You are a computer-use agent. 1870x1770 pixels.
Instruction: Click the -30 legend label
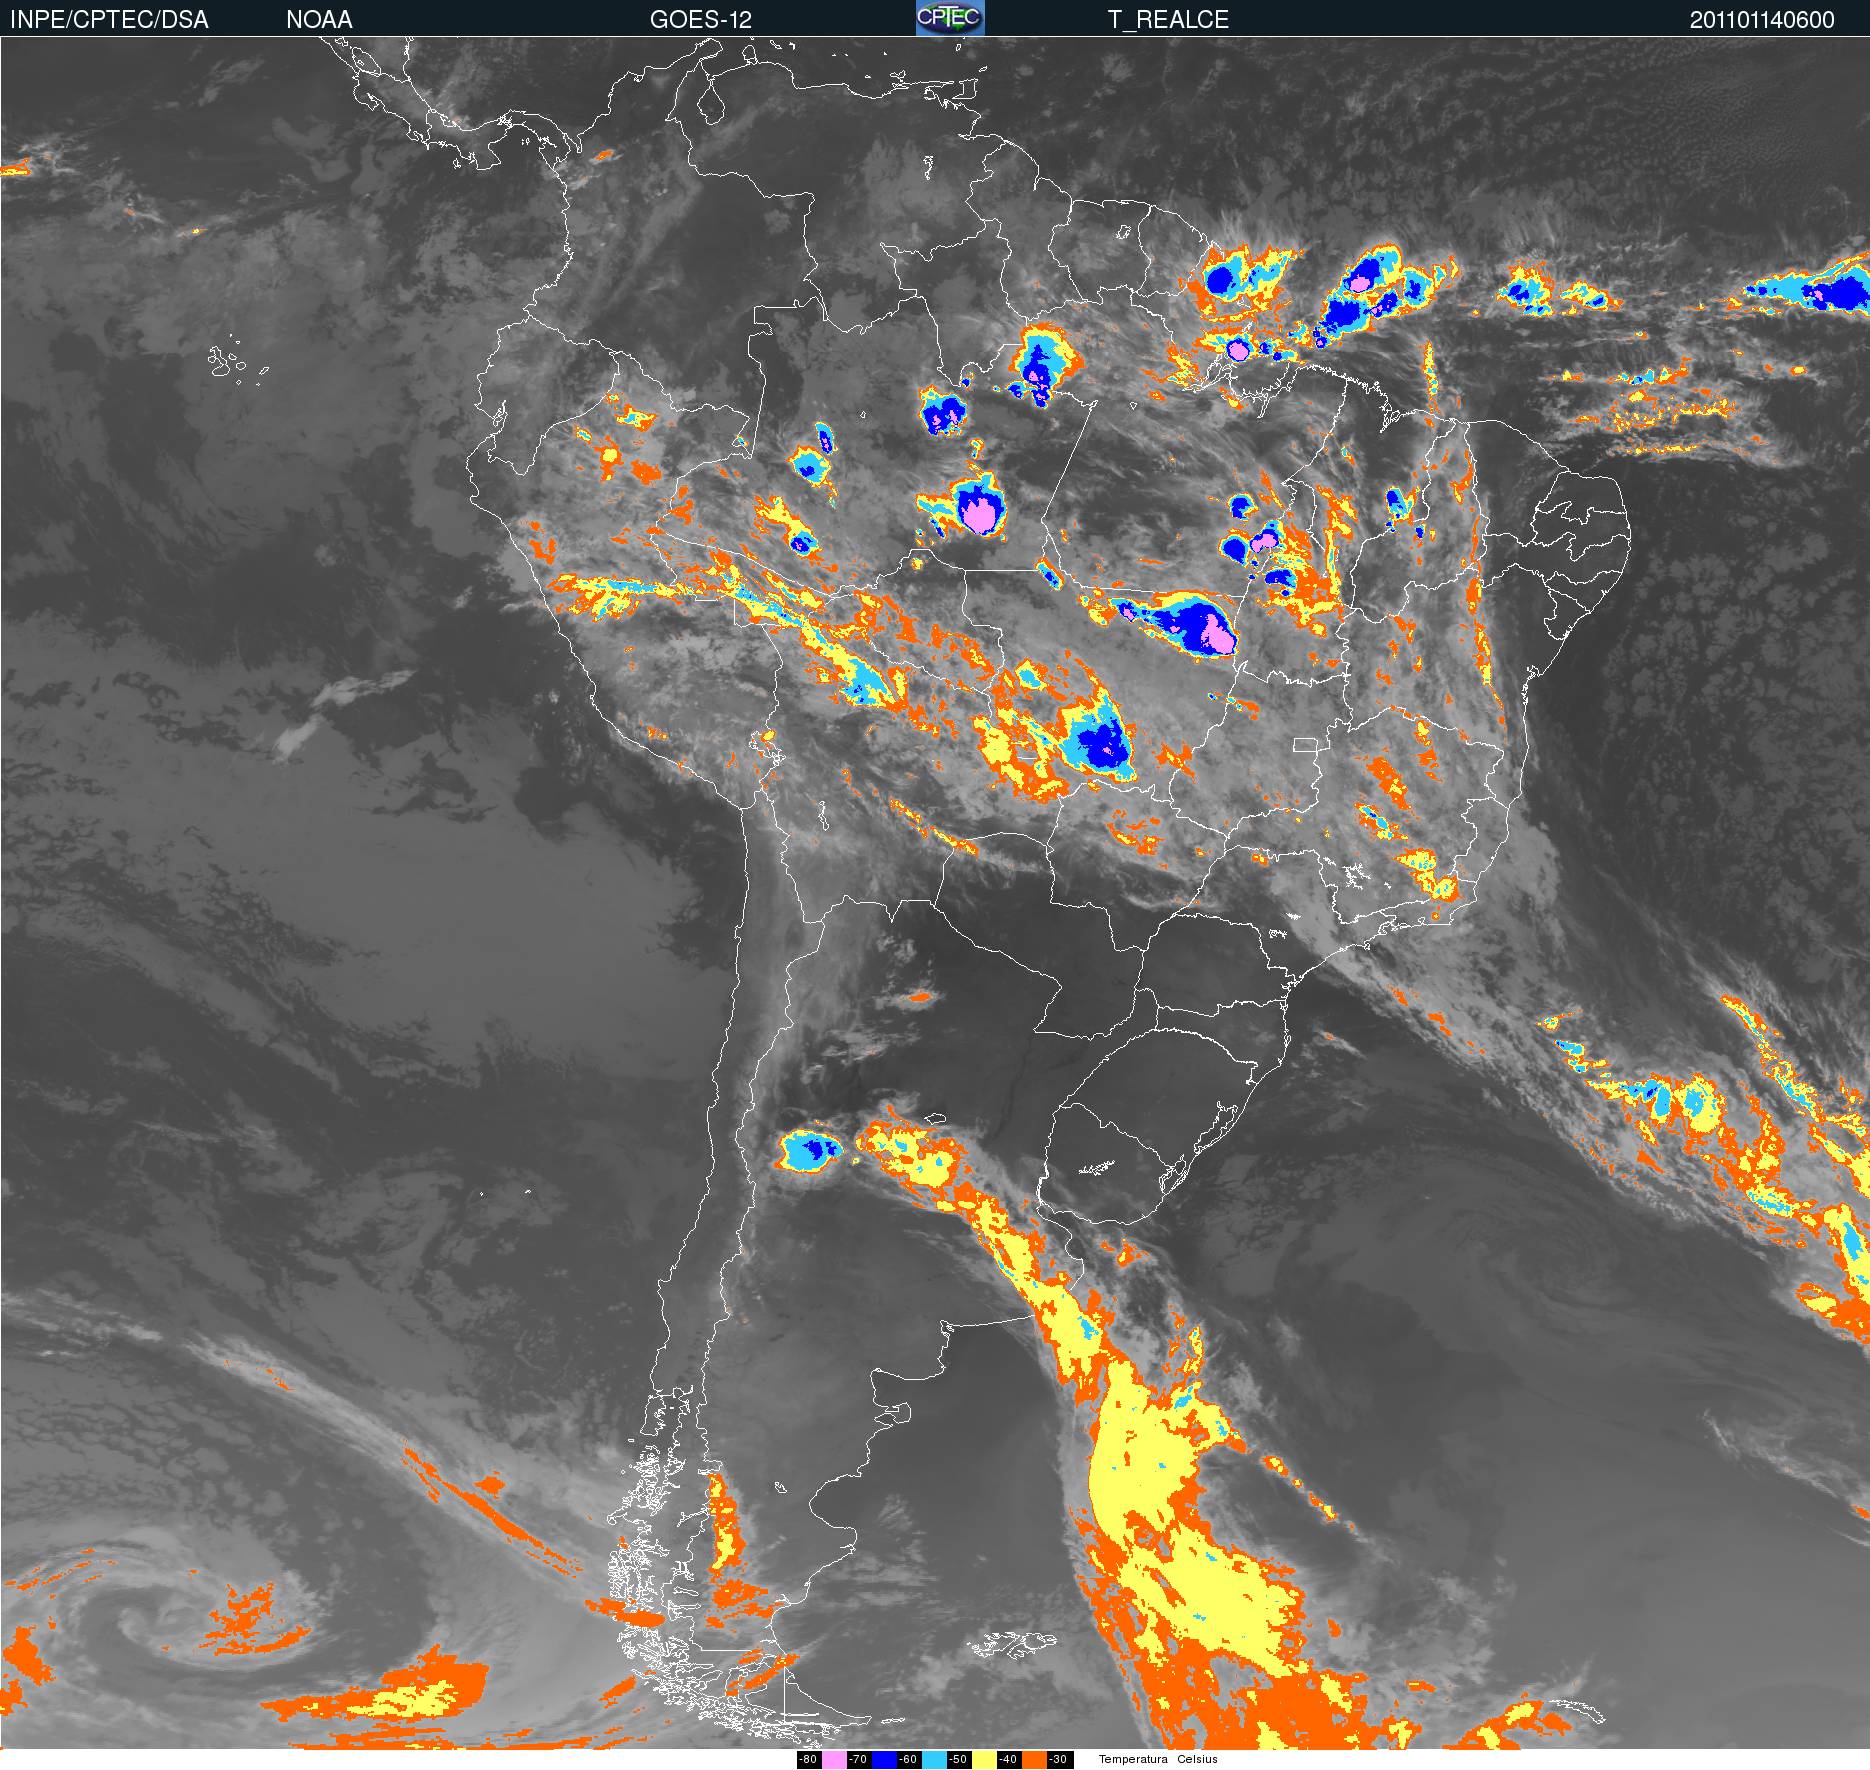[x=1058, y=1760]
